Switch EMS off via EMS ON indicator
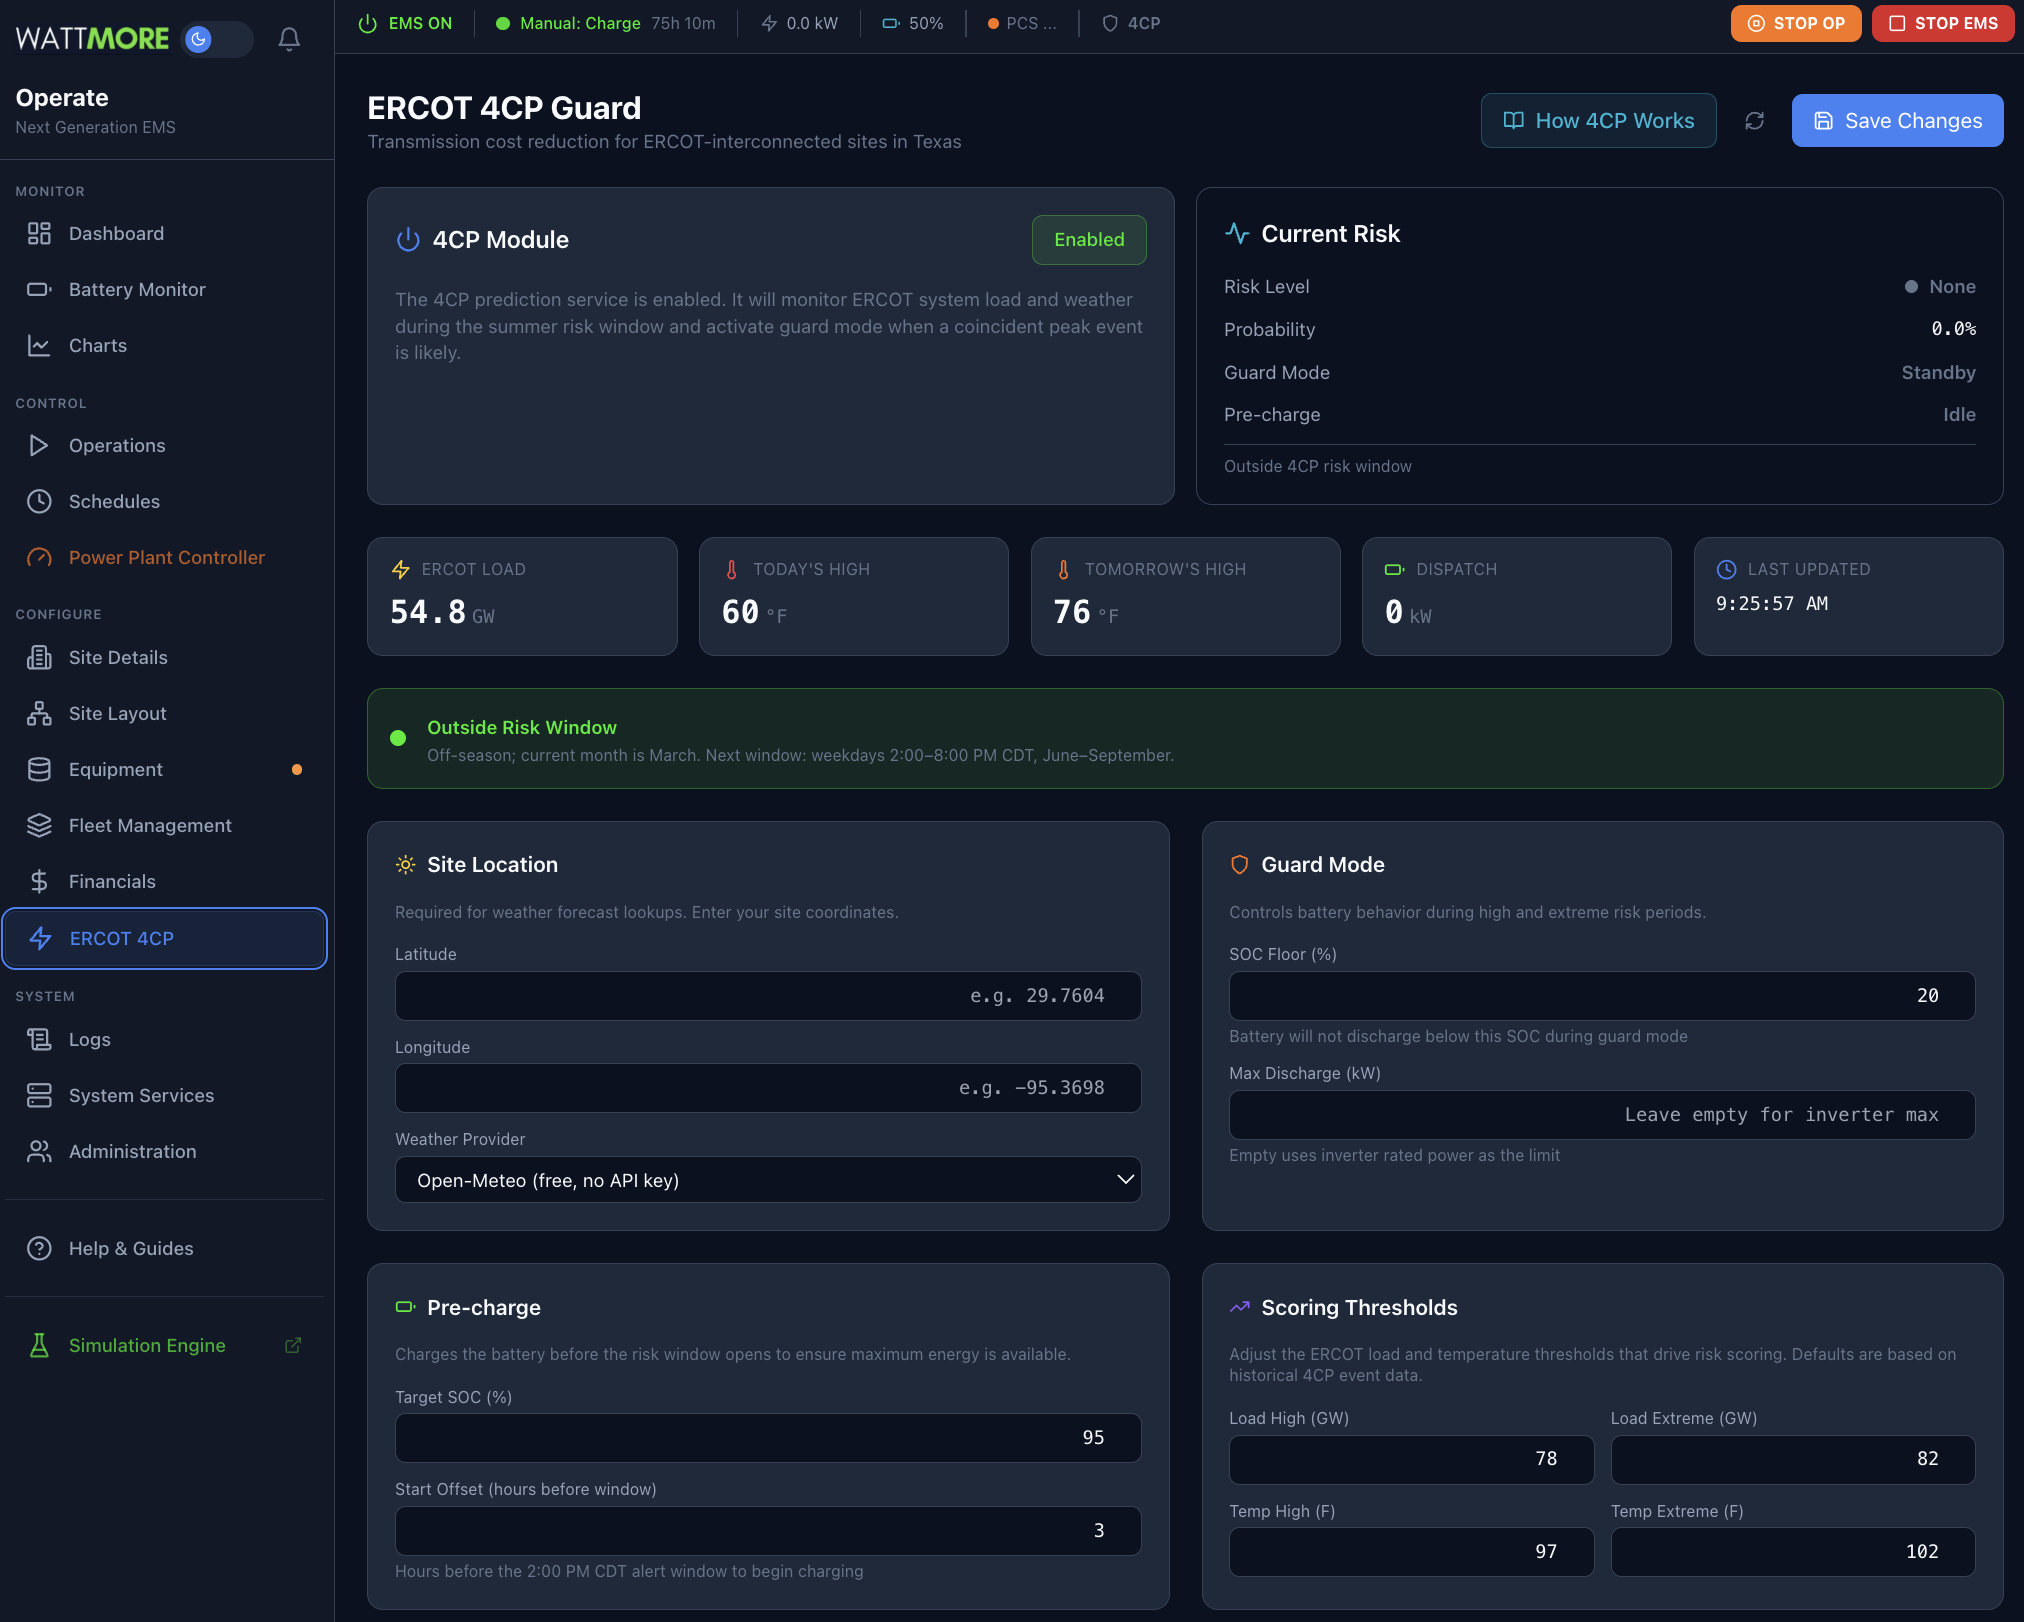Screen dimensions: 2024x1622 coord(404,22)
